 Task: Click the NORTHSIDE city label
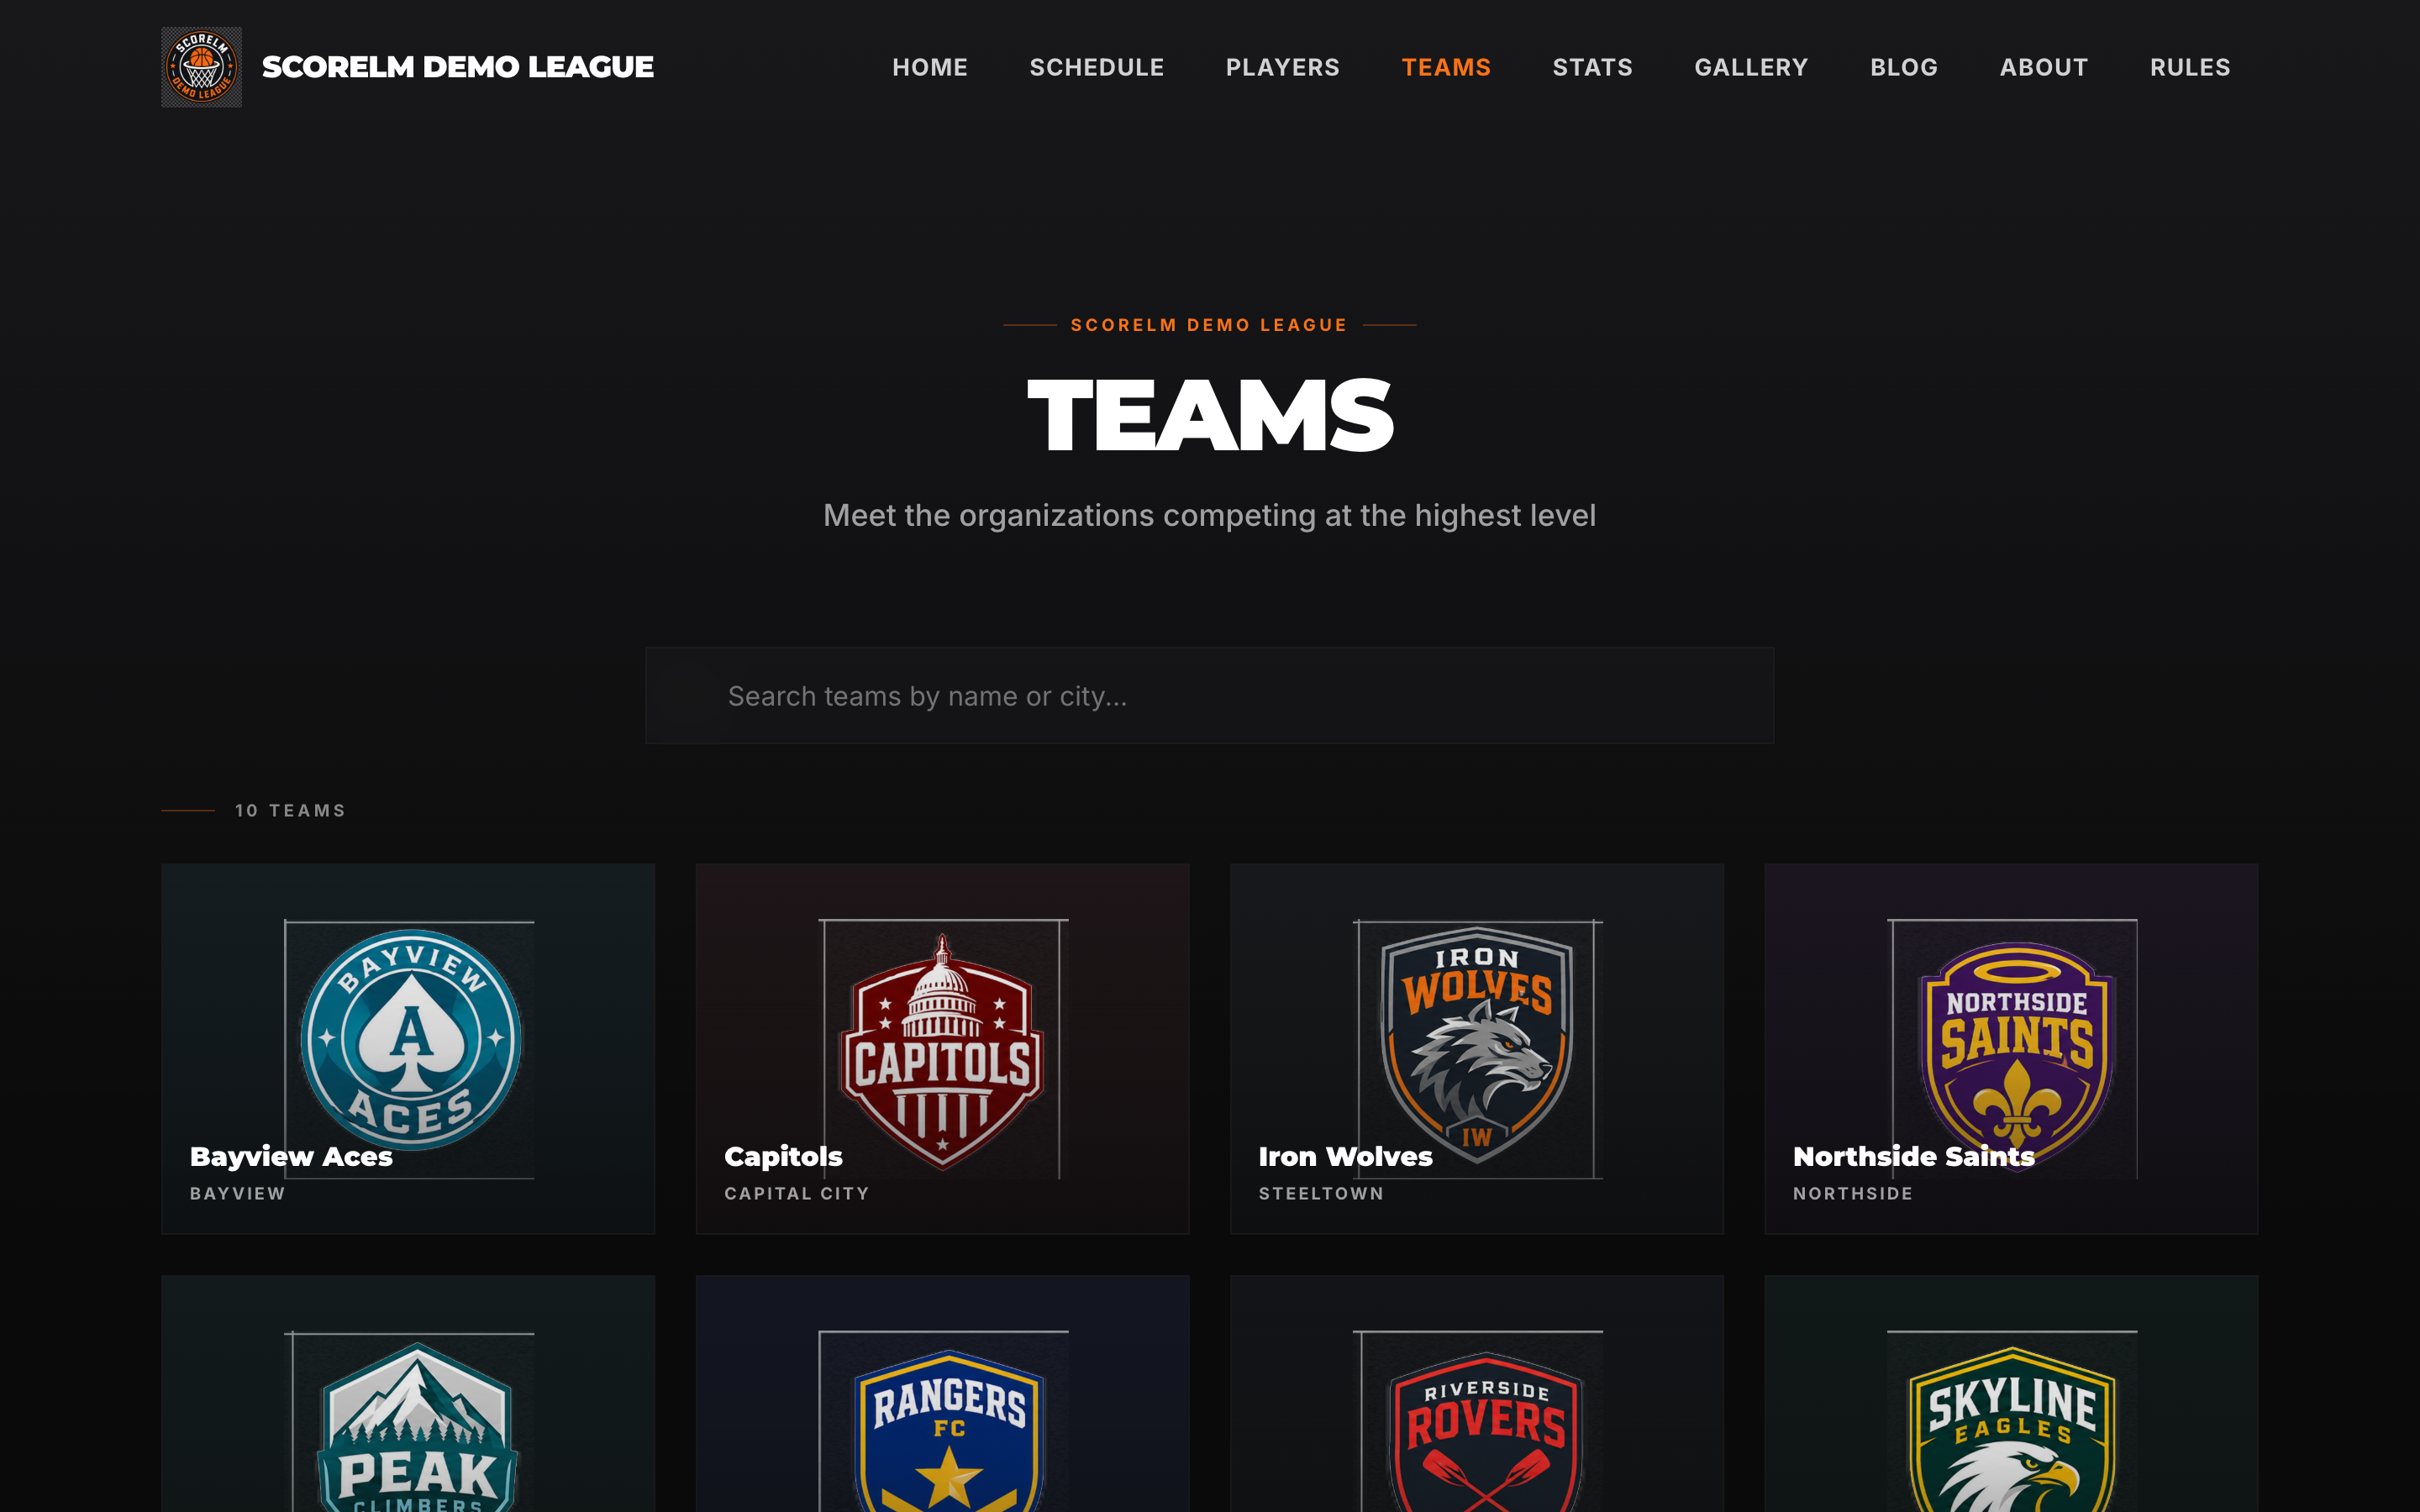[x=1853, y=1193]
